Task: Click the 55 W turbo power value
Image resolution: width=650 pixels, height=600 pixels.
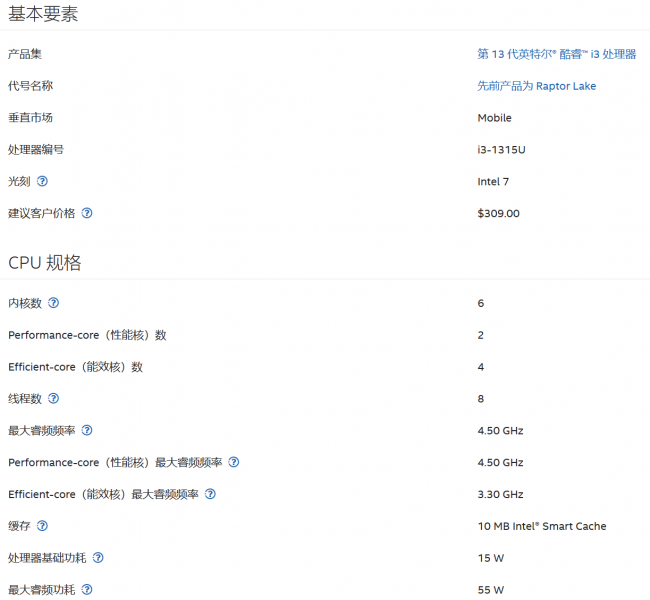Action: [491, 590]
